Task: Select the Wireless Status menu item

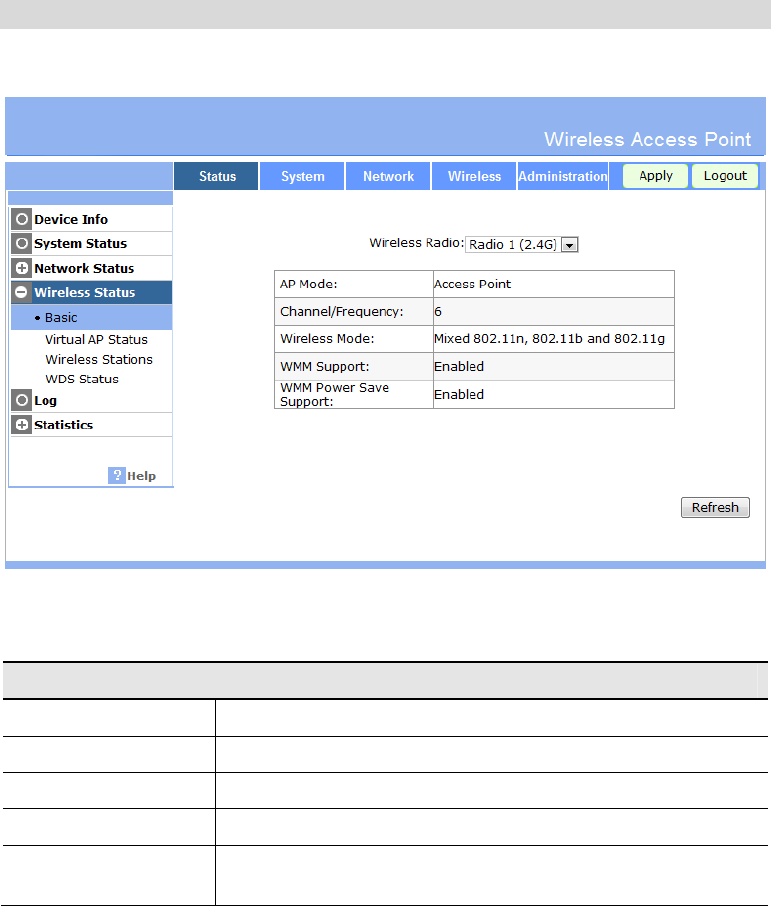Action: [84, 292]
